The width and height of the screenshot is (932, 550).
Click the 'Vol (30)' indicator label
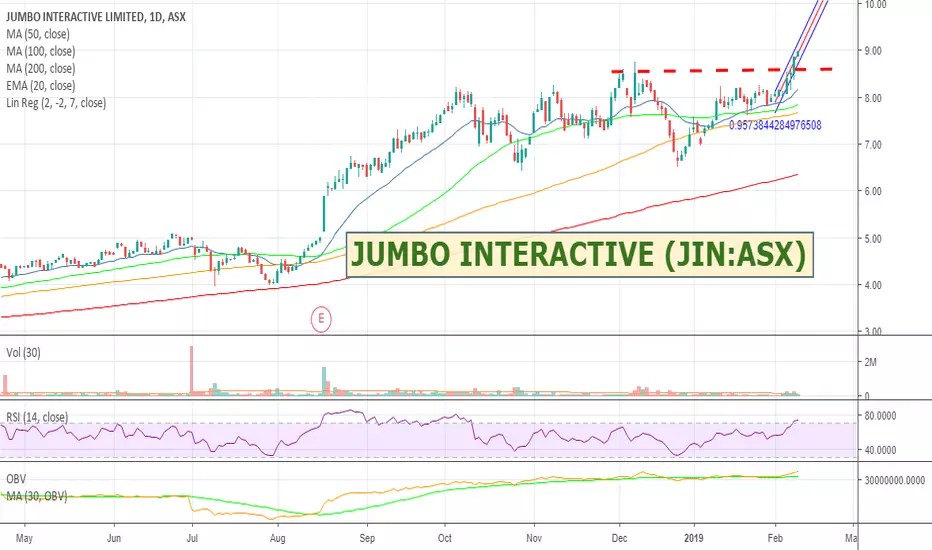[x=23, y=353]
